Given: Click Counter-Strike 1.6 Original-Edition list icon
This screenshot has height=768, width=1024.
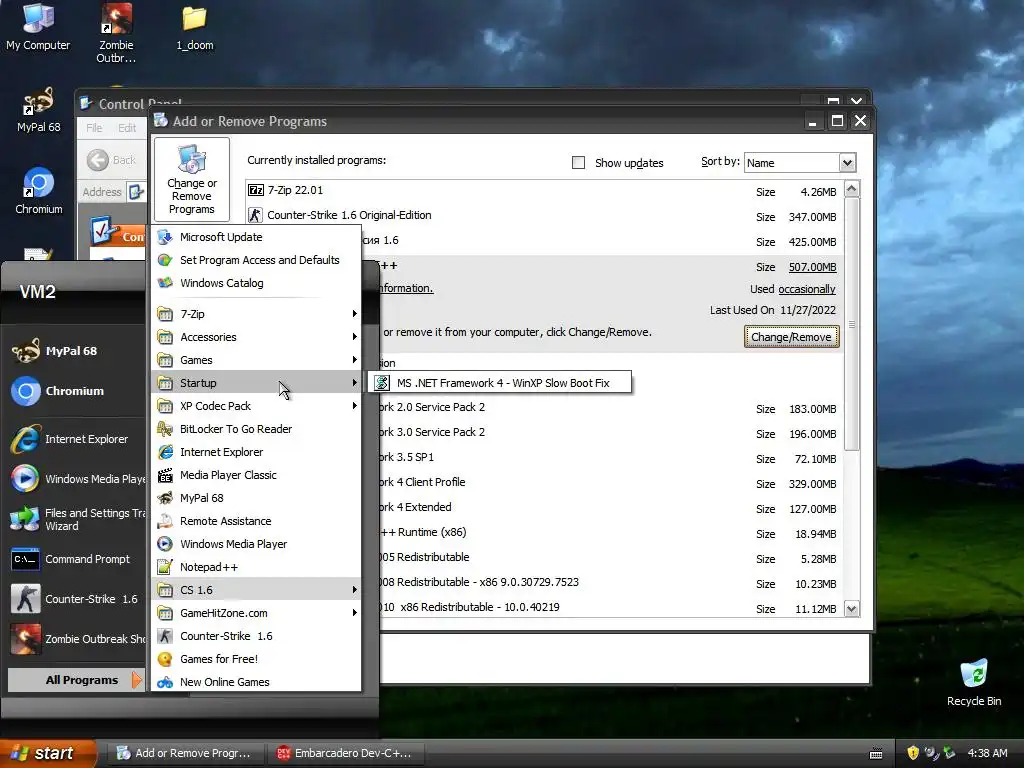Looking at the screenshot, I should [x=255, y=215].
